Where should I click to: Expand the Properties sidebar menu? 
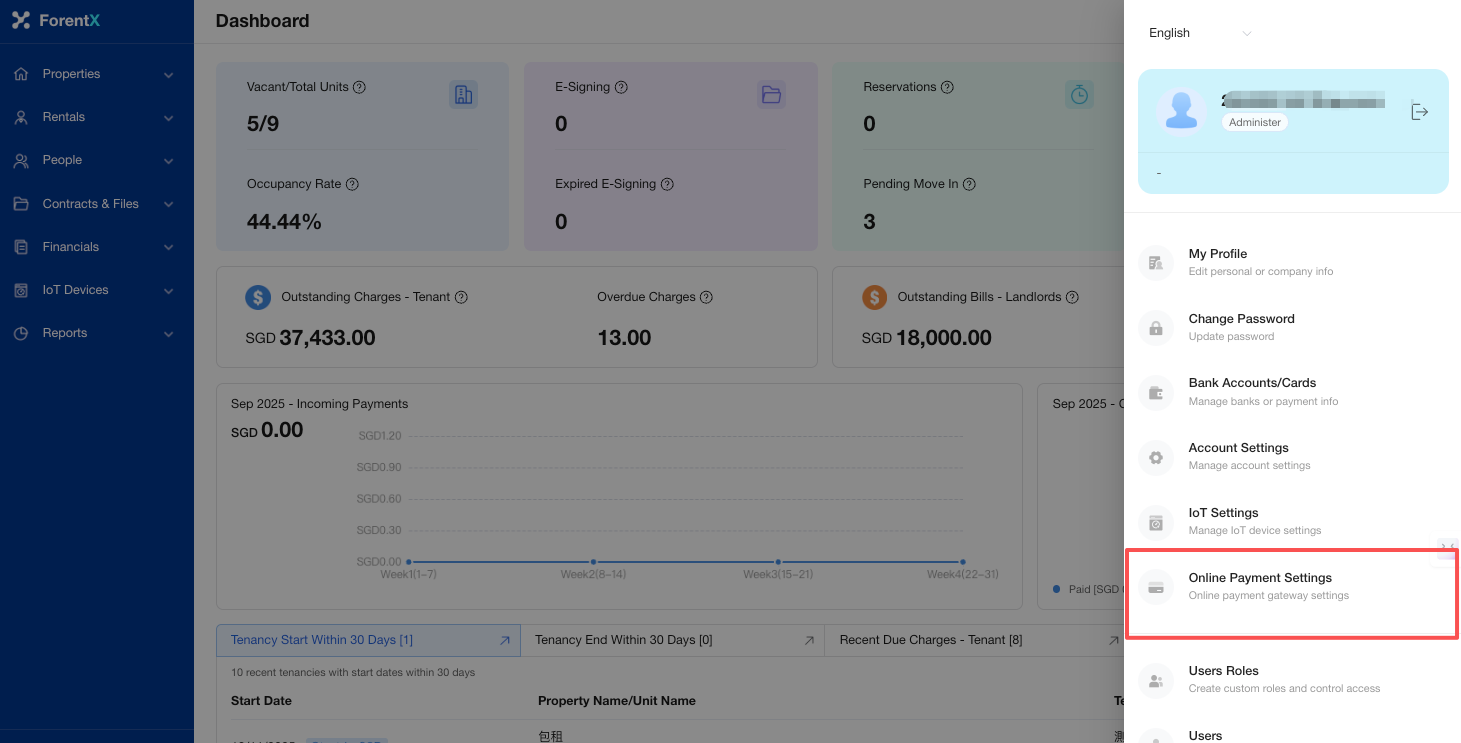(96, 74)
